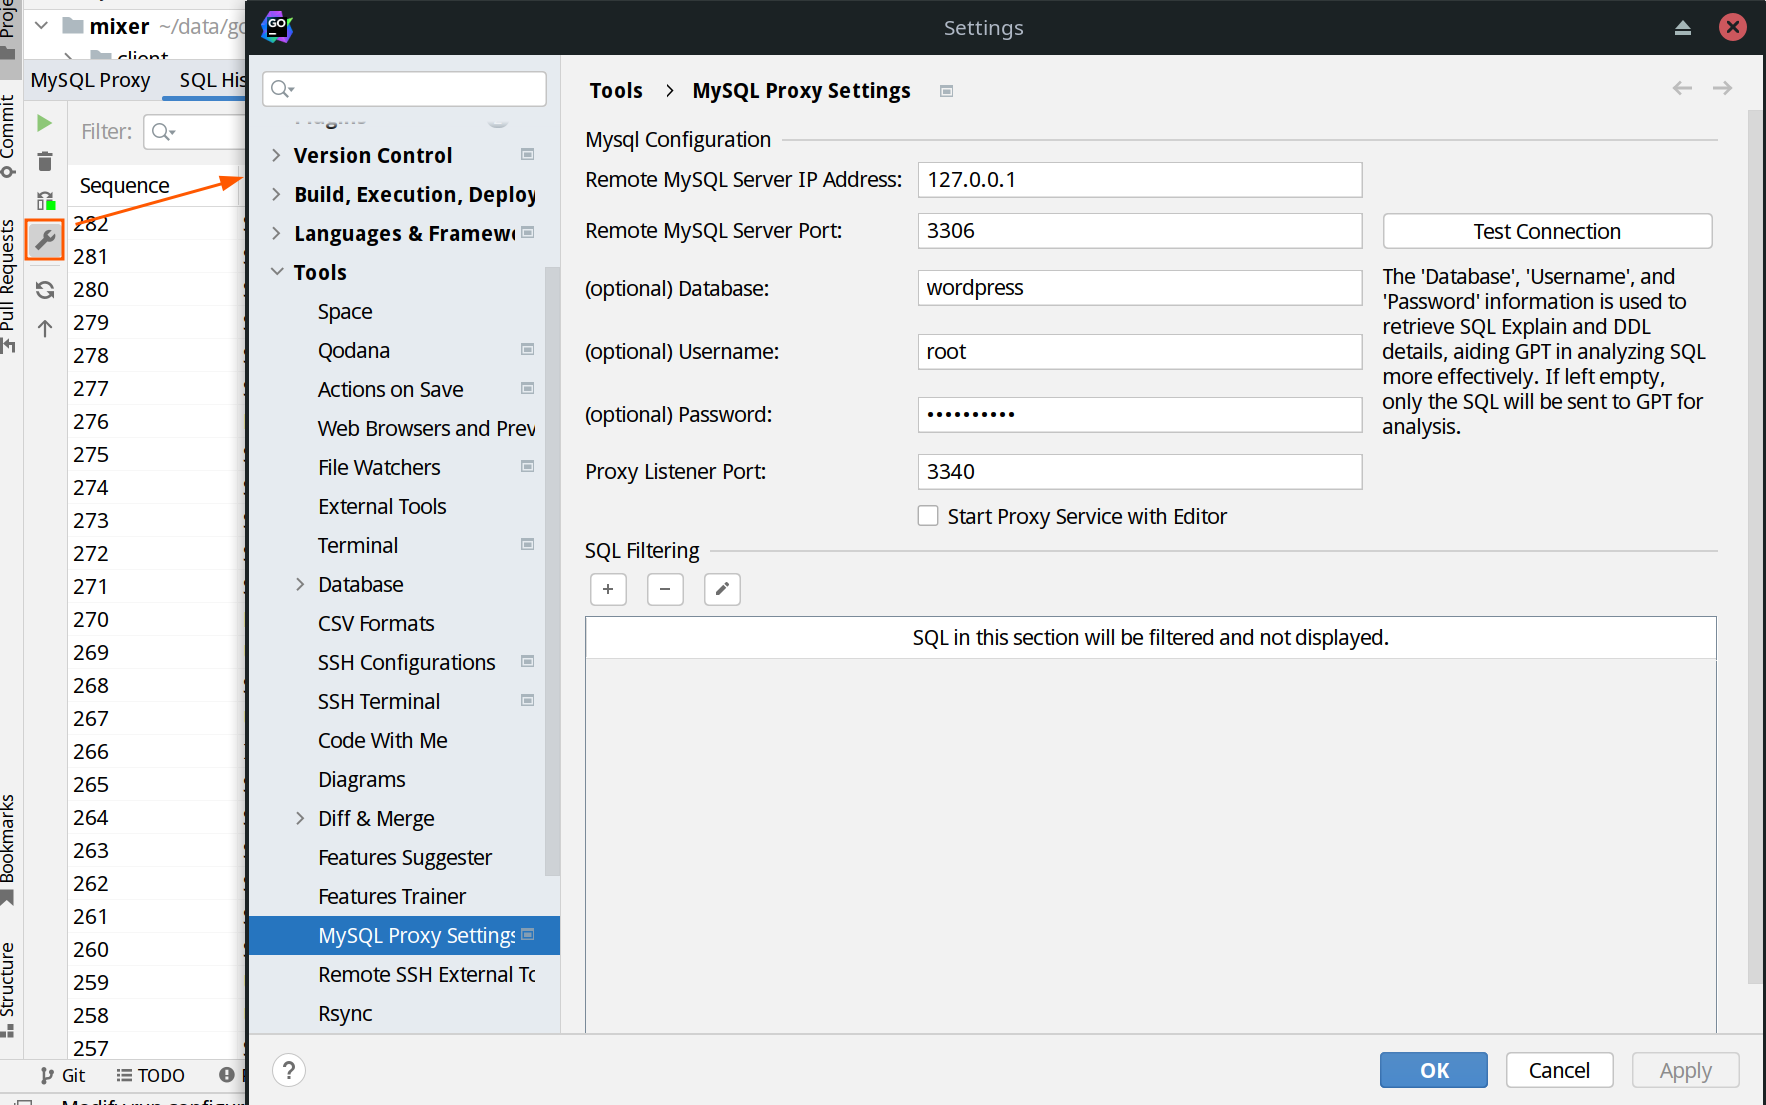This screenshot has width=1766, height=1105.
Task: Open proxy settings via the wrench icon
Action: [45, 239]
